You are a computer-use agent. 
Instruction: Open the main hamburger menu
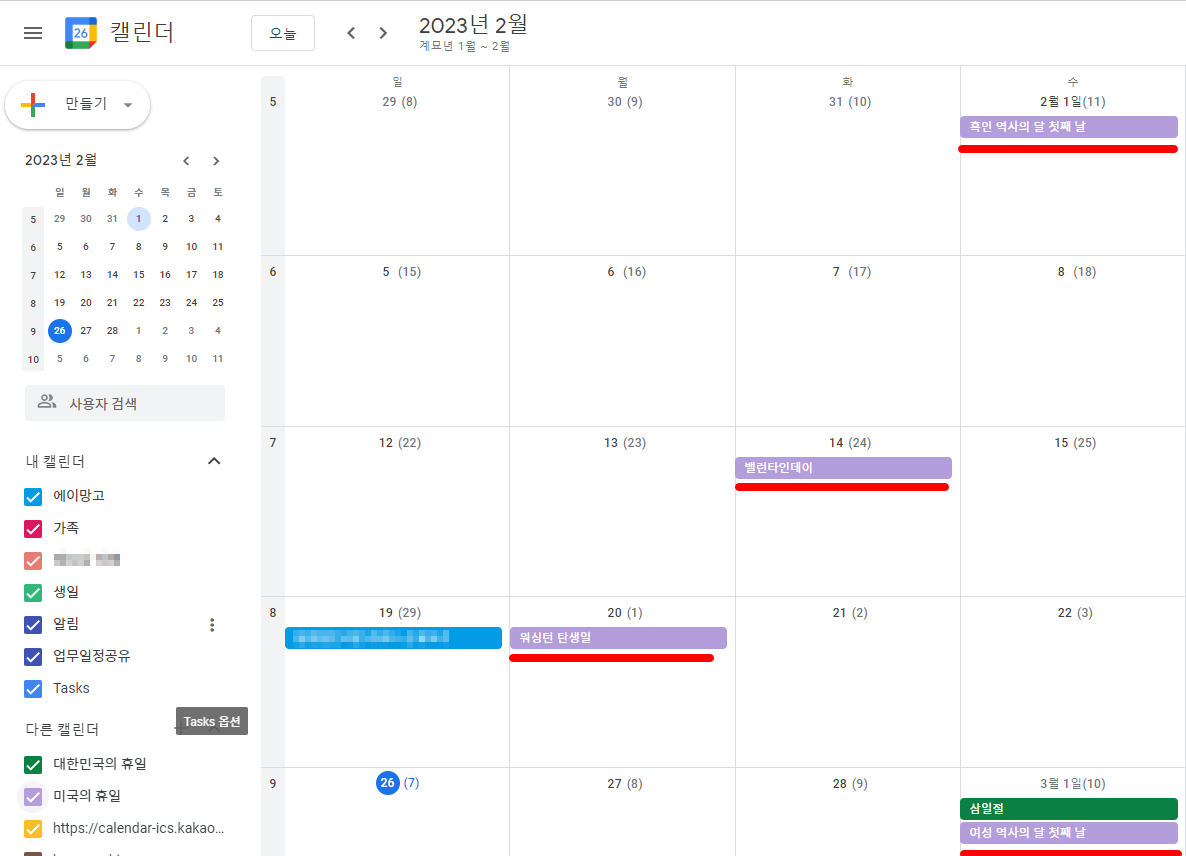pyautogui.click(x=32, y=32)
